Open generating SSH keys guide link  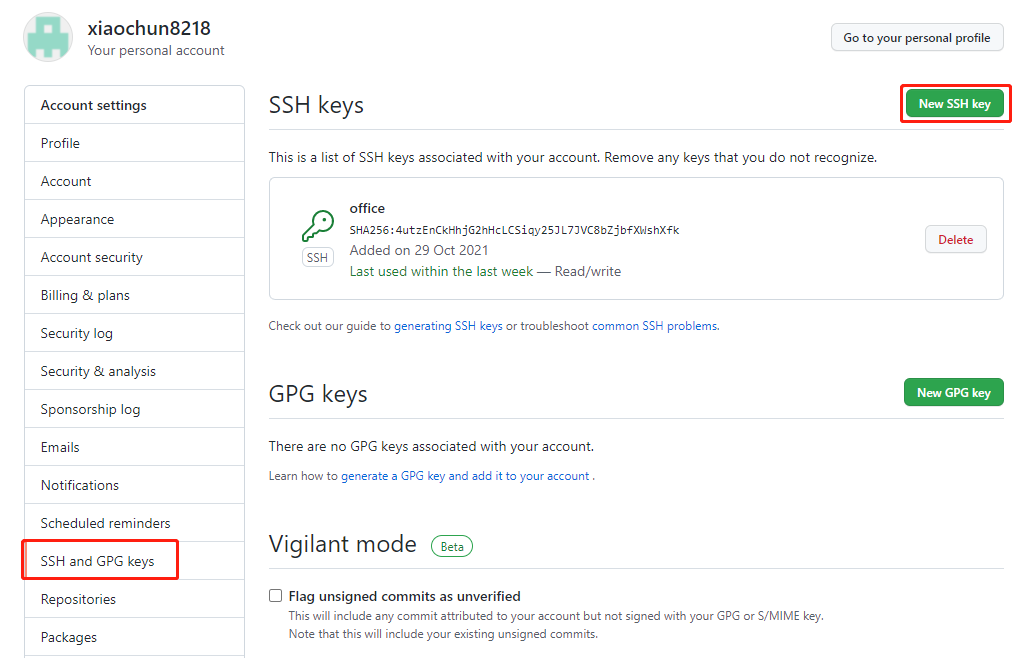coord(448,326)
